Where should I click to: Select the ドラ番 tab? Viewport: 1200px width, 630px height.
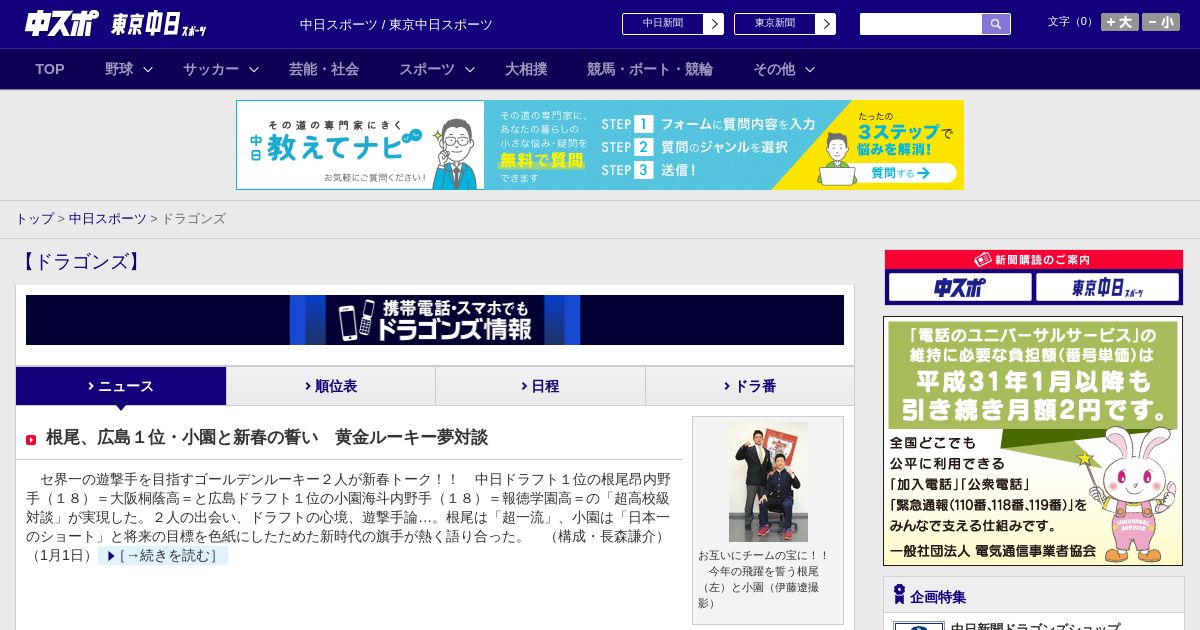point(750,386)
